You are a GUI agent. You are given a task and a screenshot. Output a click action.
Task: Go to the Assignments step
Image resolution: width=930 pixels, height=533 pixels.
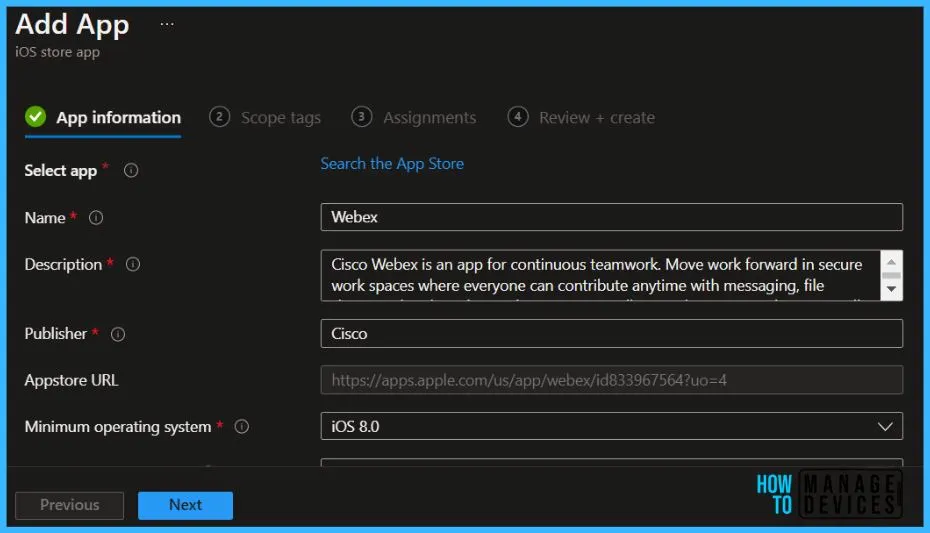pos(414,117)
